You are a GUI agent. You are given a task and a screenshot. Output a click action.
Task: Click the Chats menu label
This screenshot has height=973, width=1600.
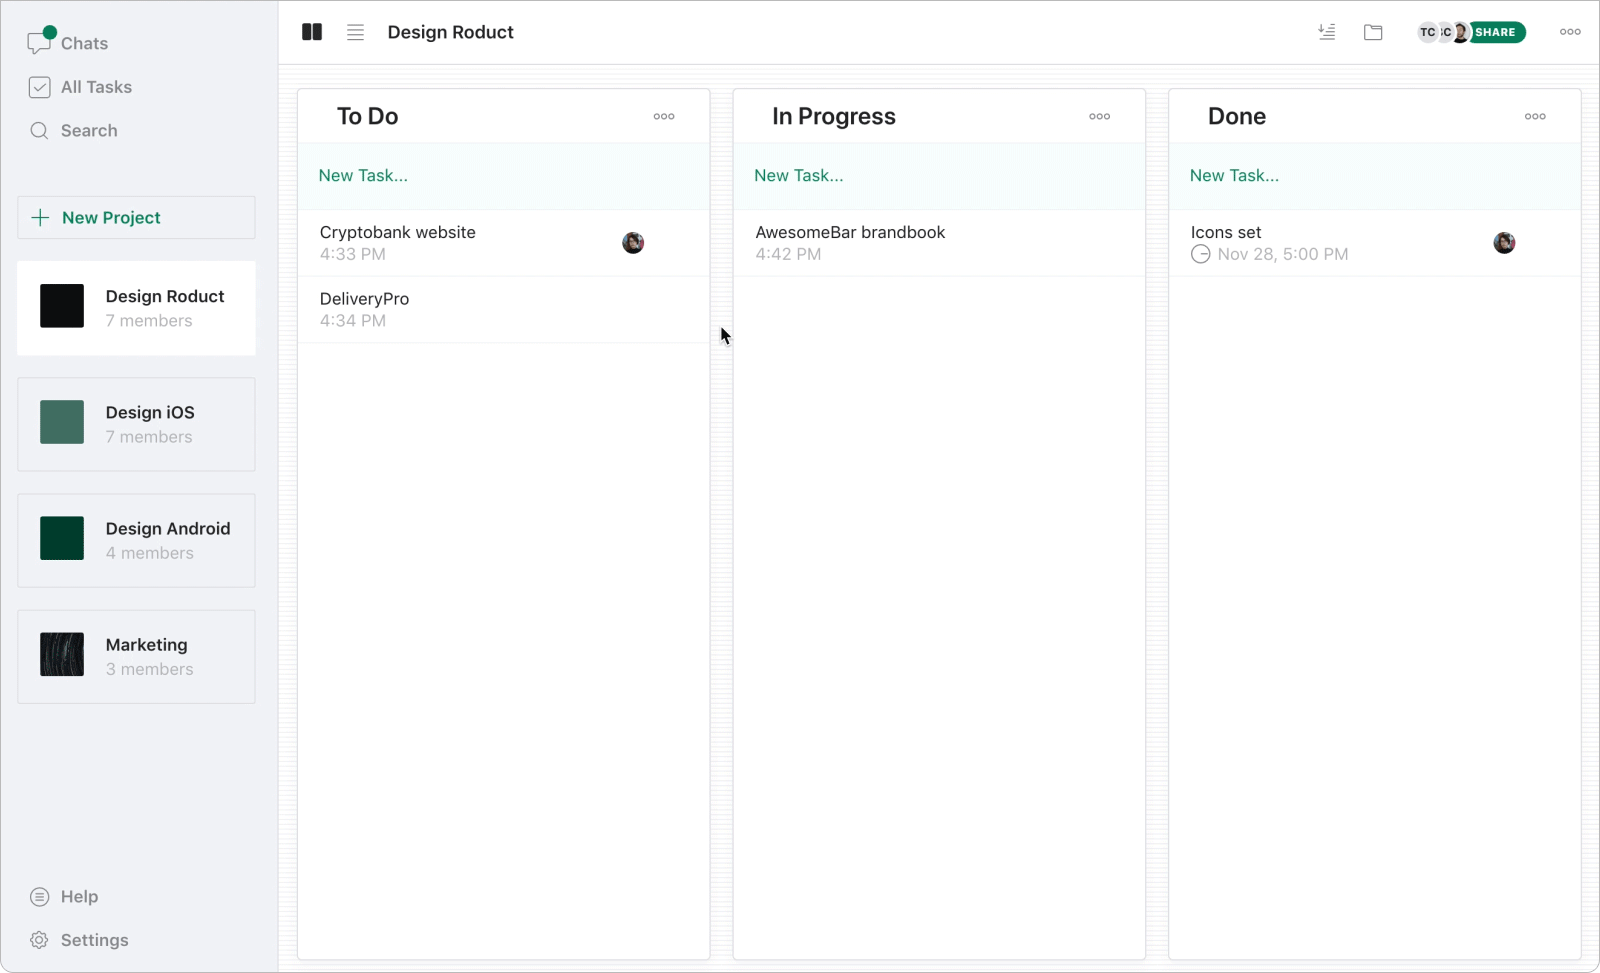click(84, 43)
